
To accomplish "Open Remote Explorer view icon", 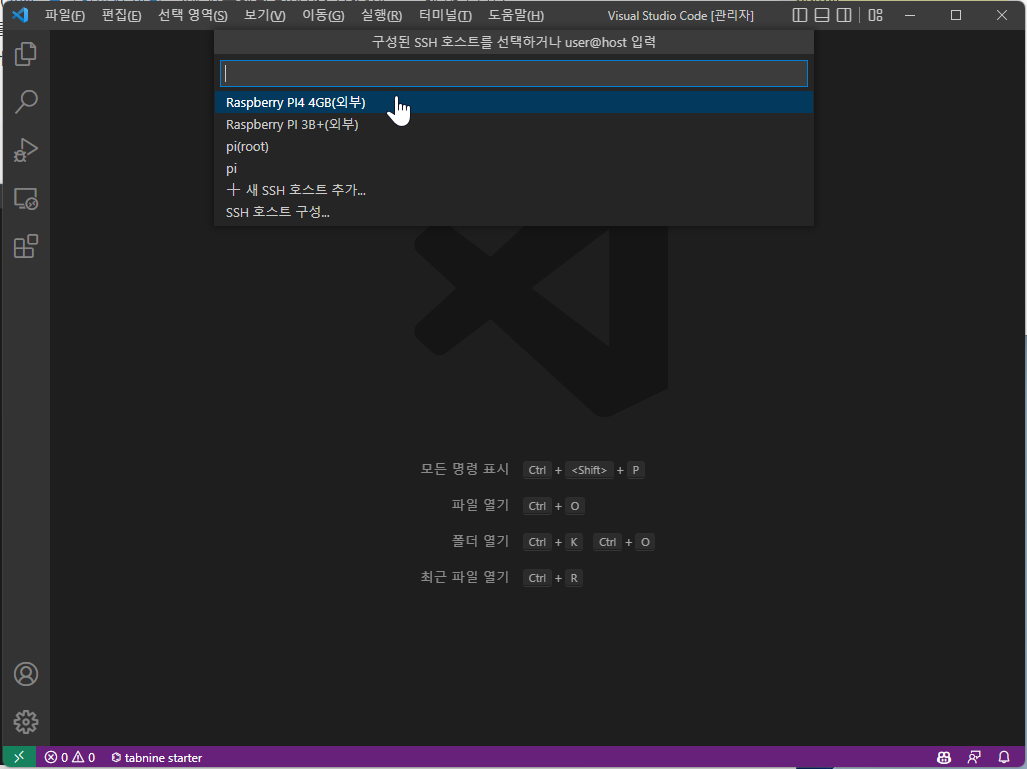I will [26, 198].
